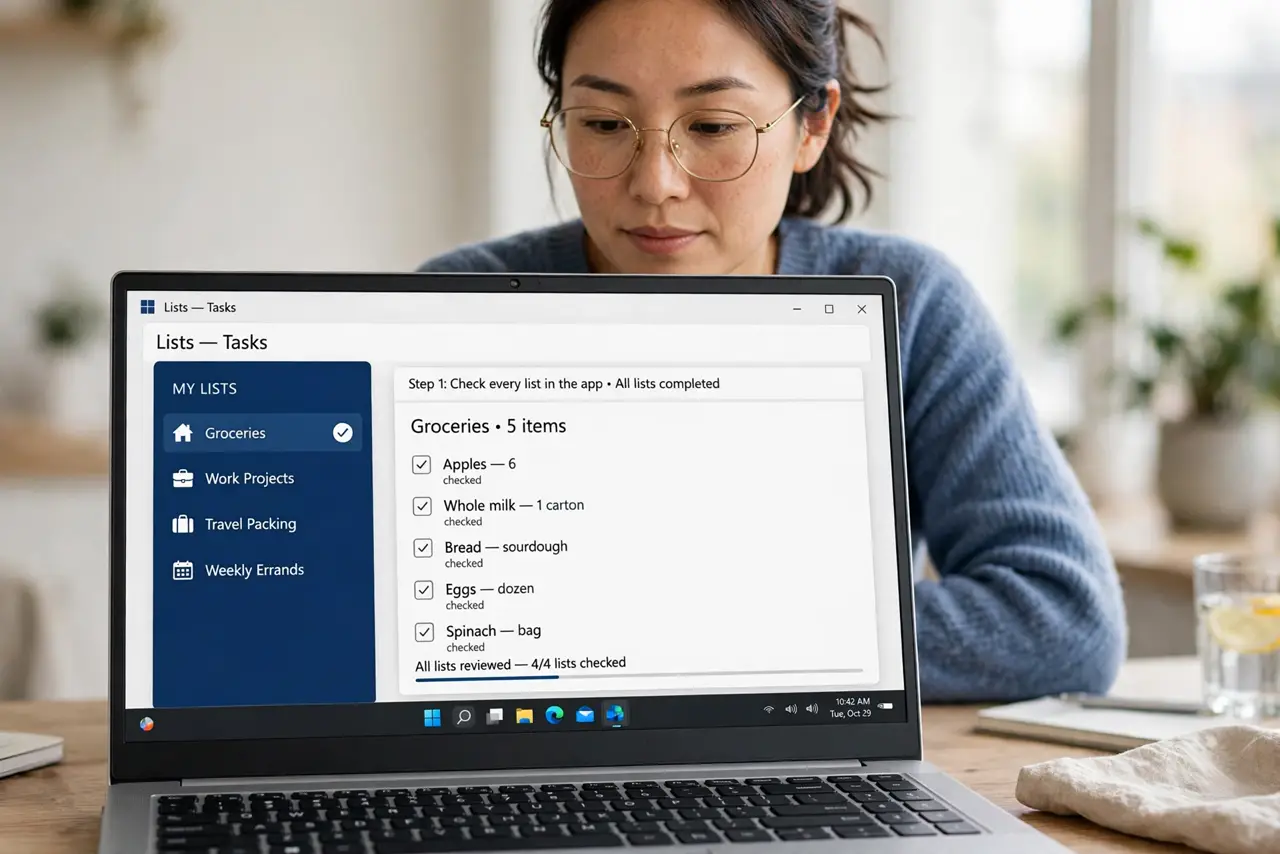Open the Wi-Fi network tray icon
The width and height of the screenshot is (1280, 854).
[x=769, y=709]
